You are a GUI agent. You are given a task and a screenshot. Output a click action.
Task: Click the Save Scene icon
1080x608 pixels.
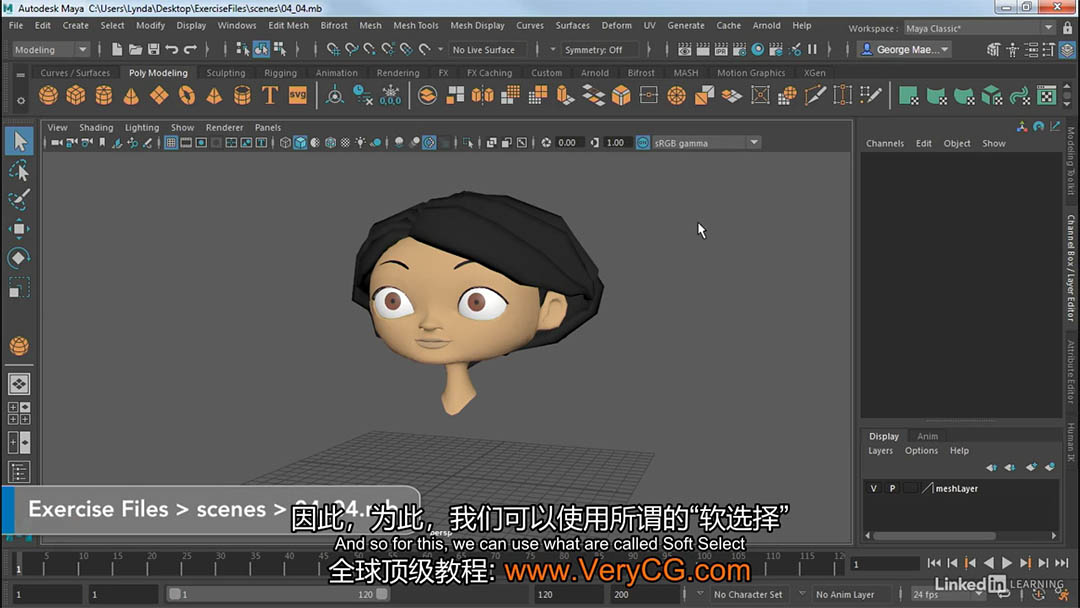(x=154, y=50)
